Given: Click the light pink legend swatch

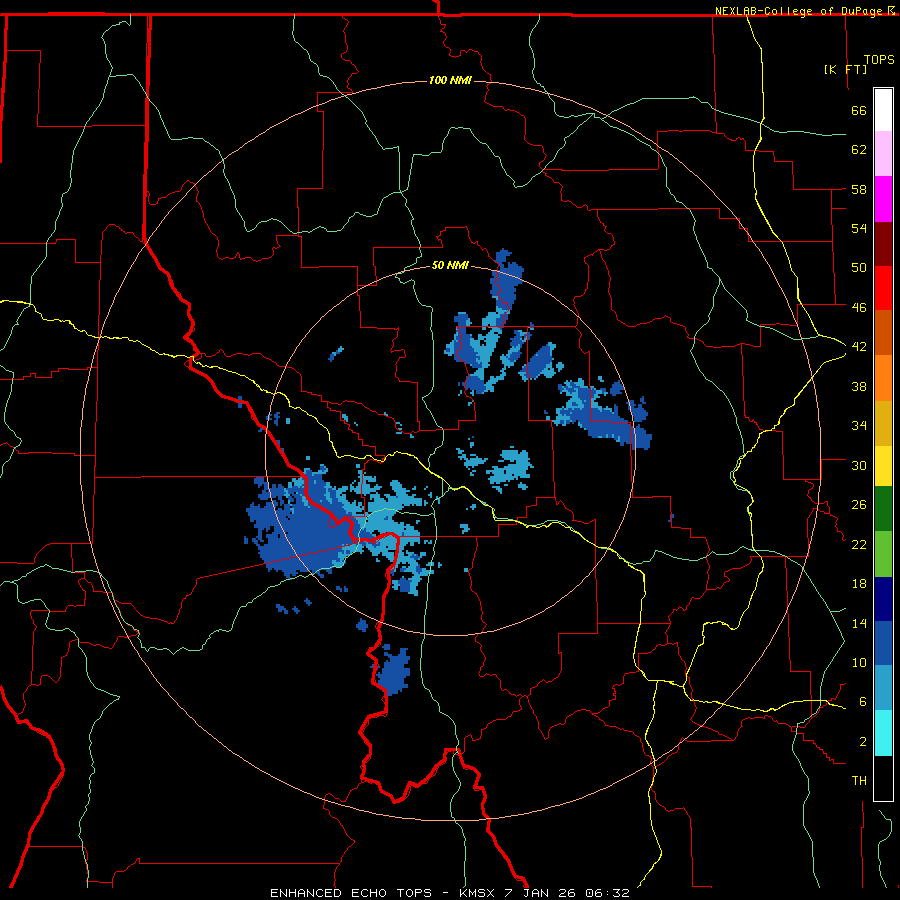Looking at the screenshot, I should point(883,154).
